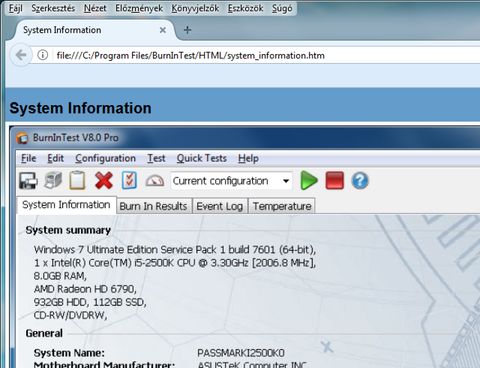Click the AMD Radeon HD 6790 line

(85, 289)
